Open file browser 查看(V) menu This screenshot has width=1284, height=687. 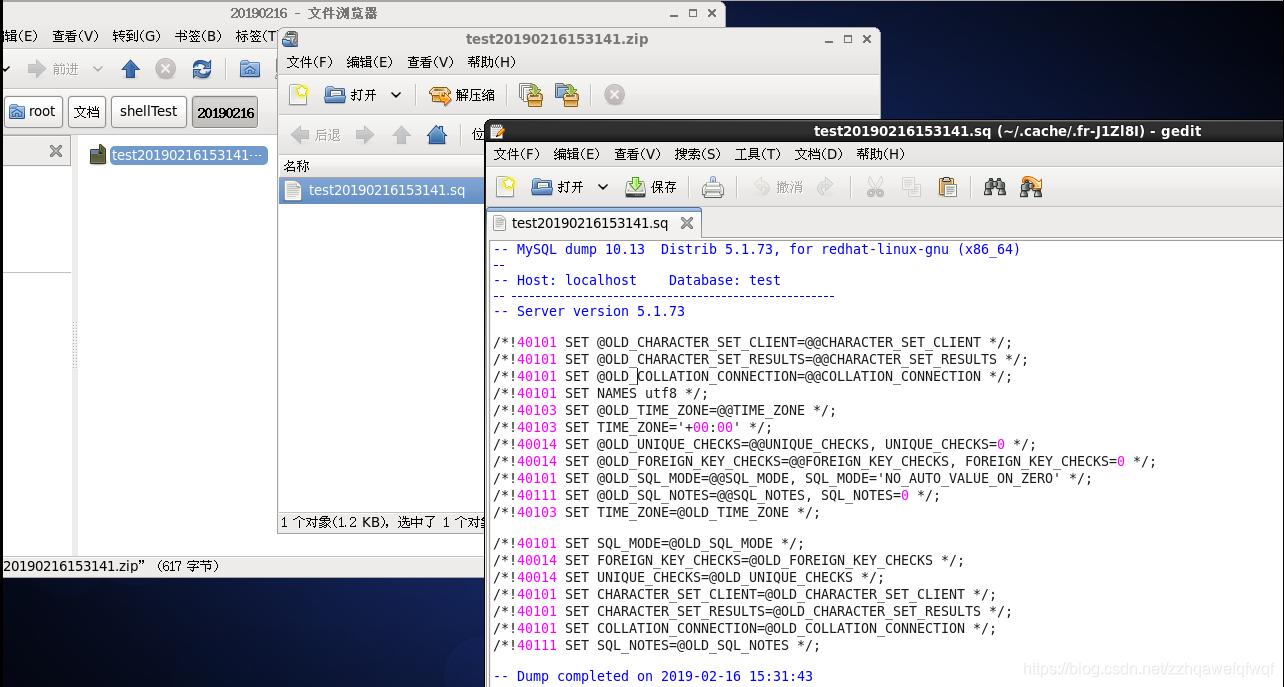pos(76,36)
